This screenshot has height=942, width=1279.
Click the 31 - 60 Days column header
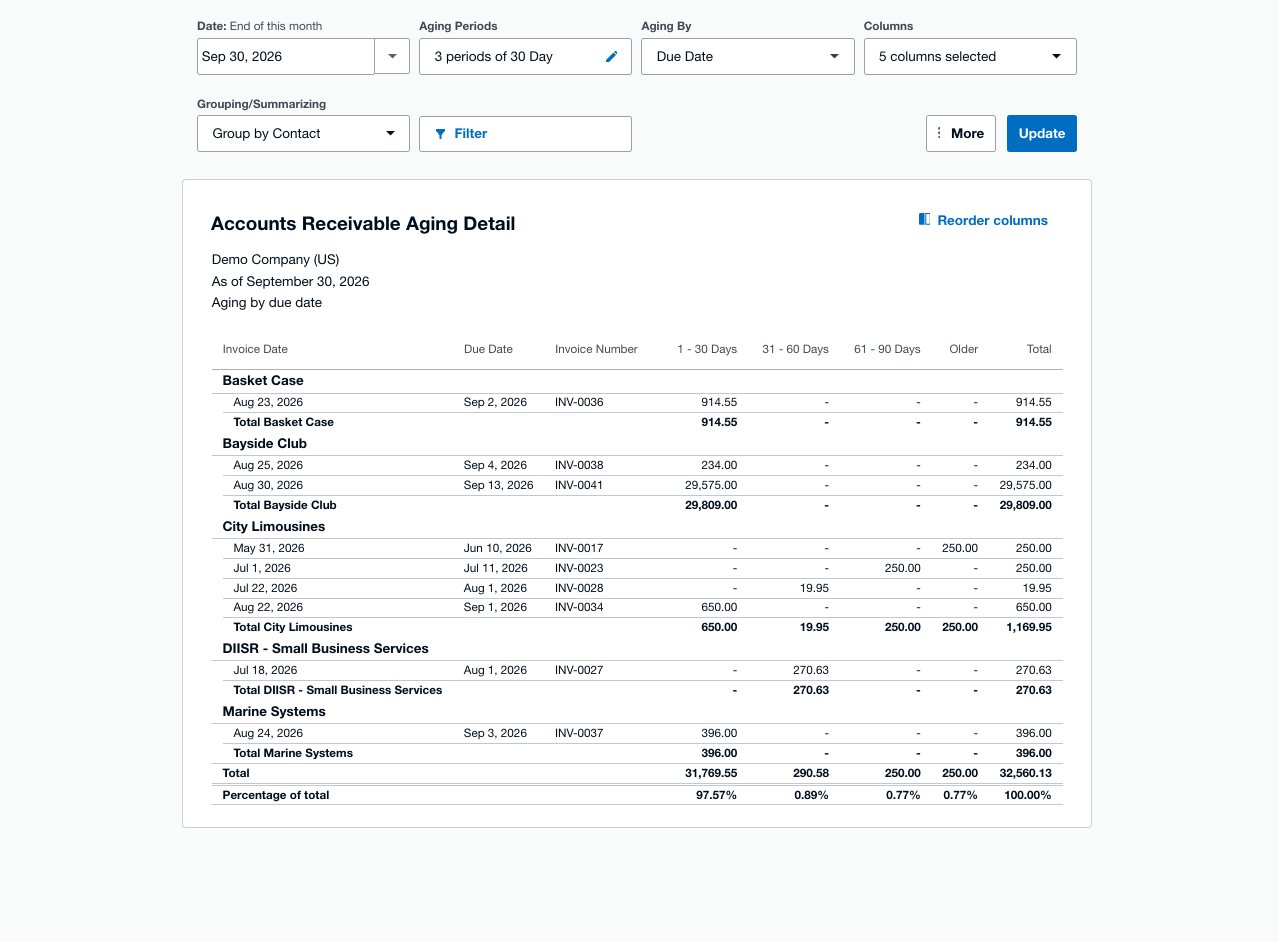click(x=795, y=349)
